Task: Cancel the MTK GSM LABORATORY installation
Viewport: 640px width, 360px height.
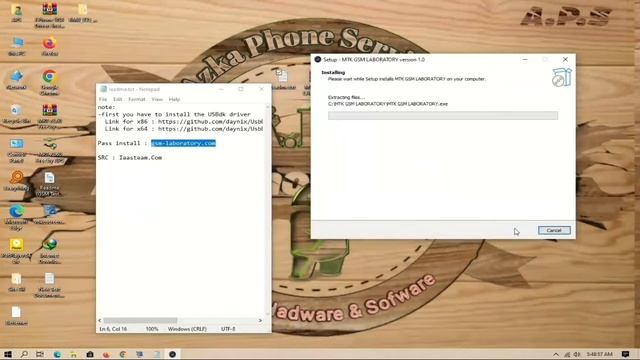Action: click(x=554, y=230)
